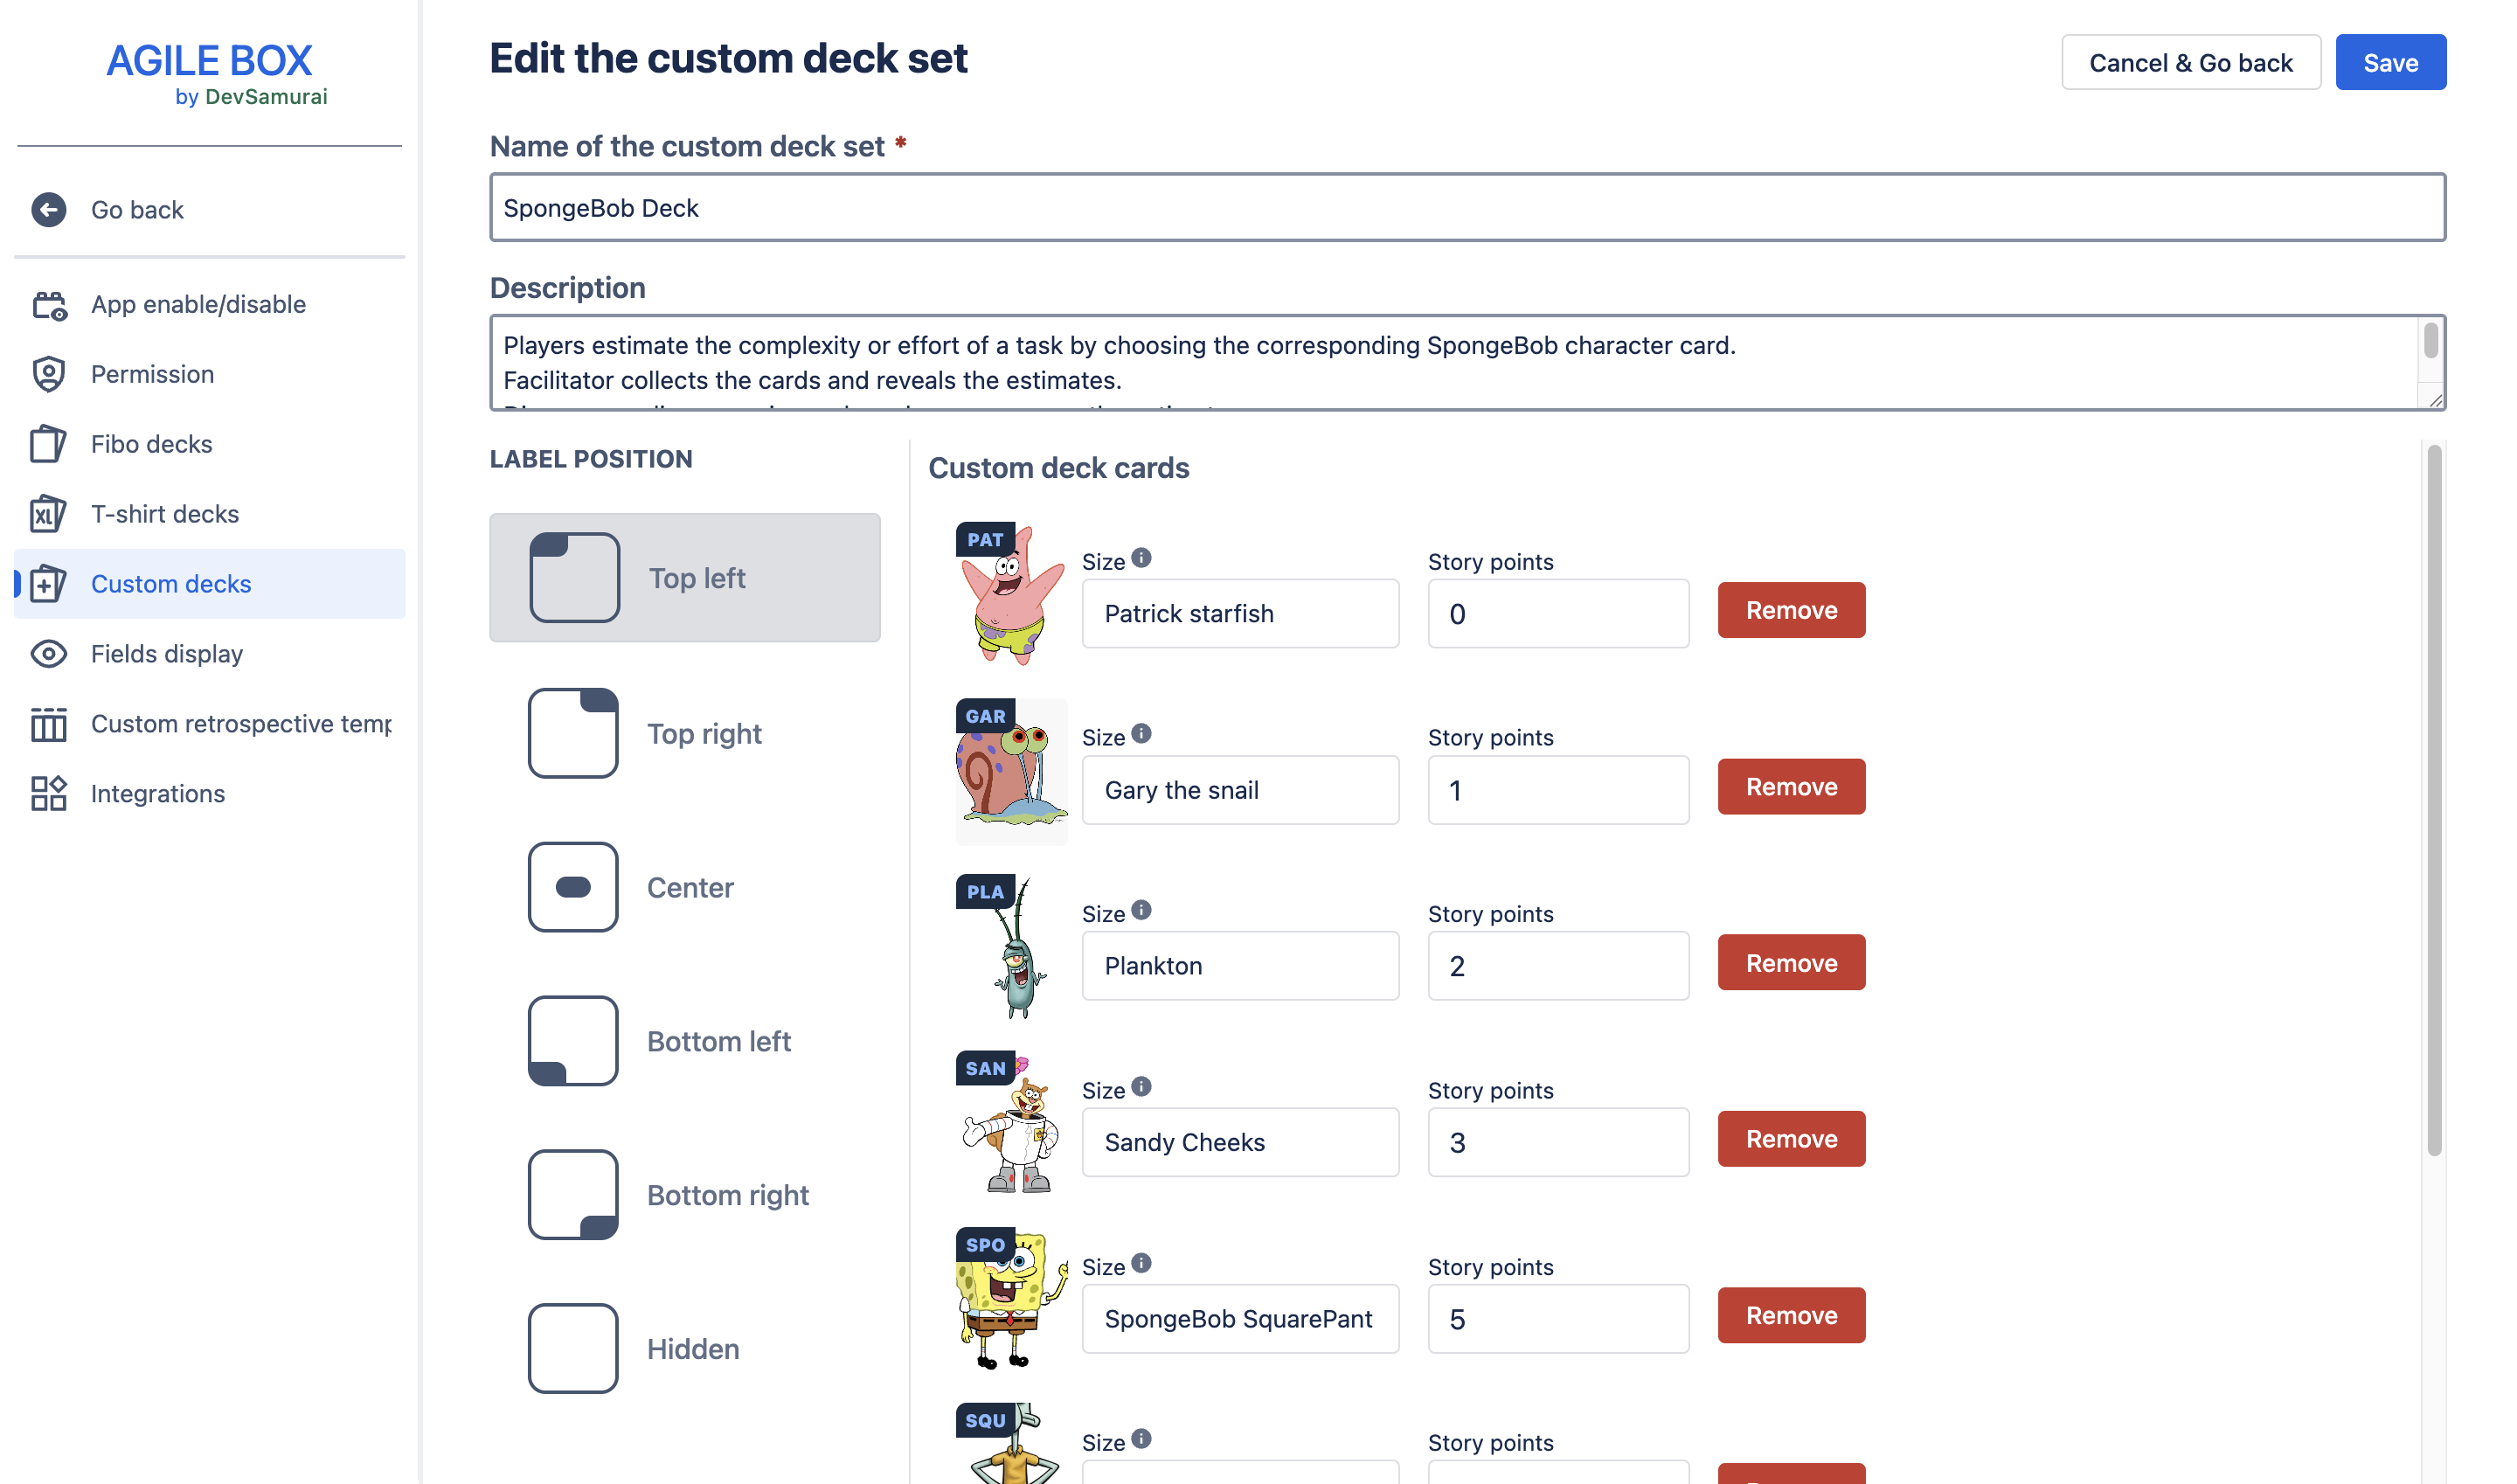Click the T-shirt decks XL icon
Image resolution: width=2517 pixels, height=1484 pixels.
coord(48,514)
